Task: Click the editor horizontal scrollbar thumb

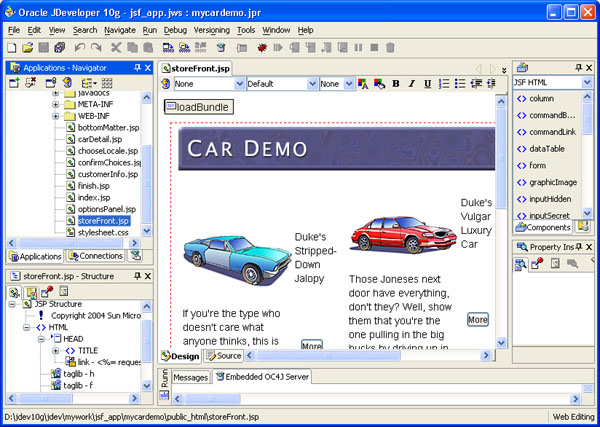Action: [x=328, y=356]
